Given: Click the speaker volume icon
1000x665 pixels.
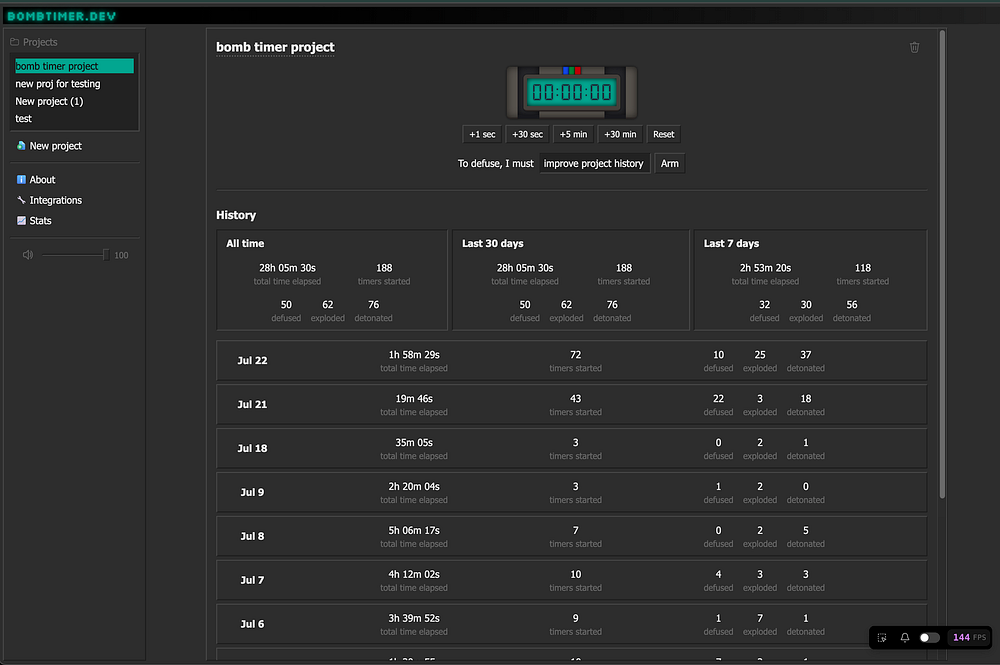Looking at the screenshot, I should click(x=27, y=255).
